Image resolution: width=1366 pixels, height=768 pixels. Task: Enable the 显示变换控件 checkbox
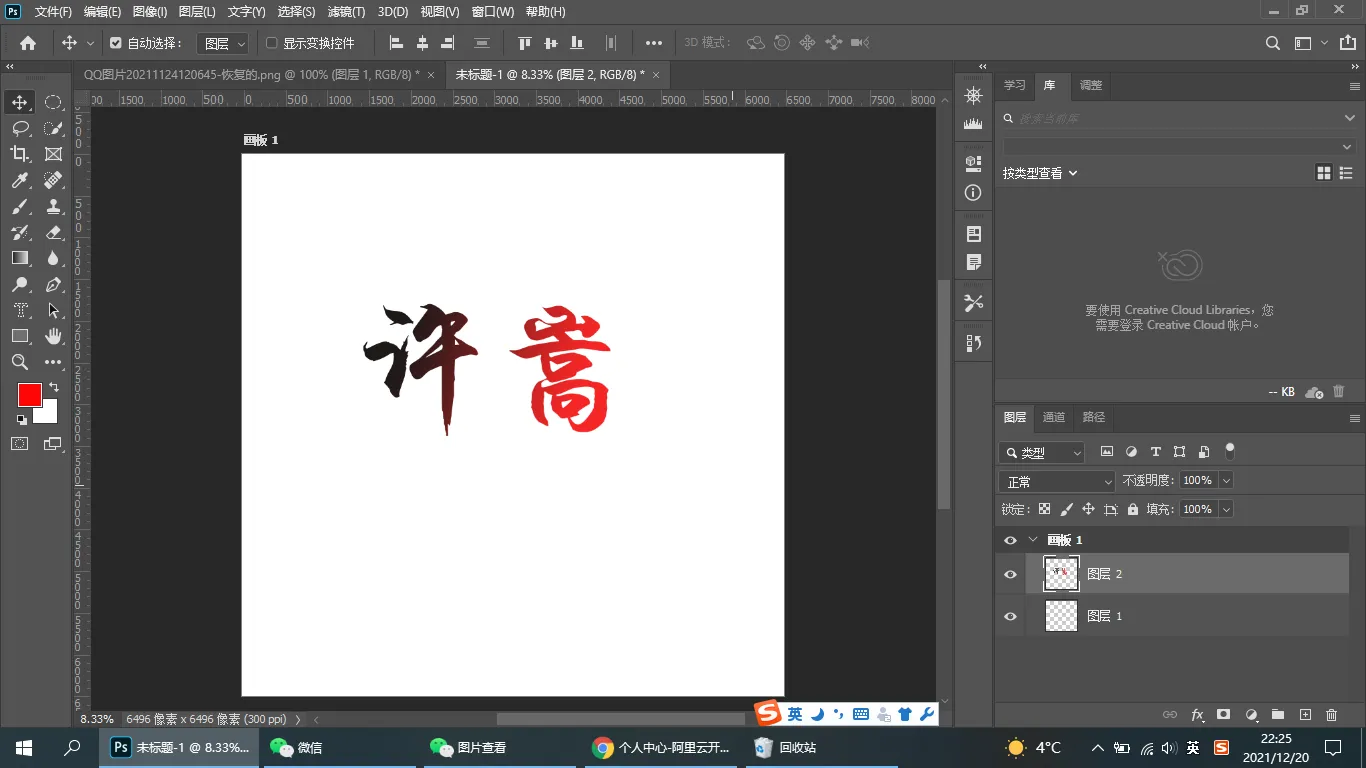tap(271, 43)
